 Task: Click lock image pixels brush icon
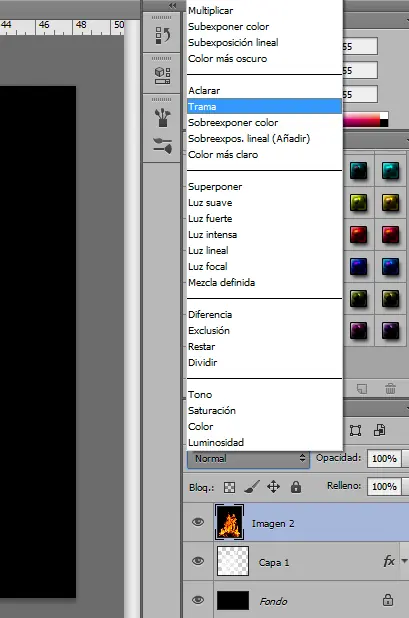coord(252,487)
